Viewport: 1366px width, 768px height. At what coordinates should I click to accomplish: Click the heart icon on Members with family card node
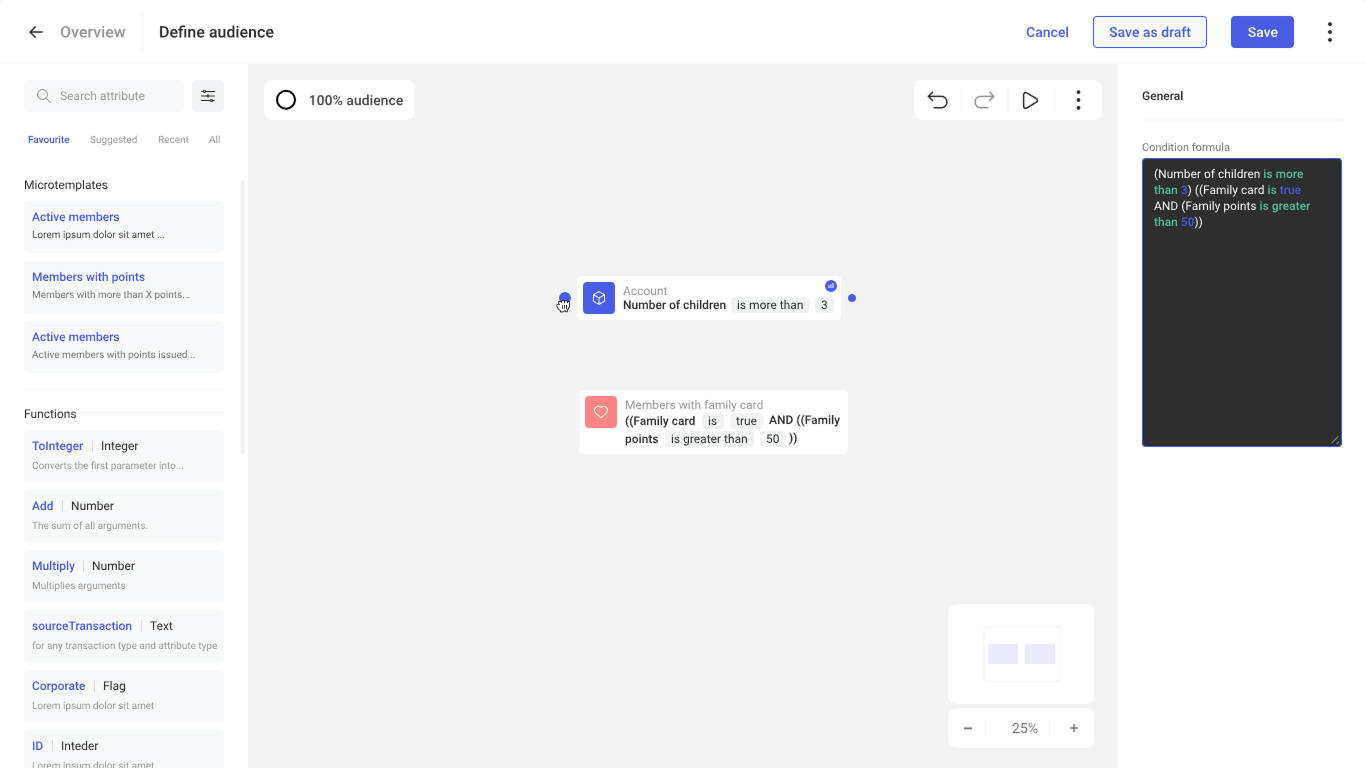pyautogui.click(x=600, y=412)
